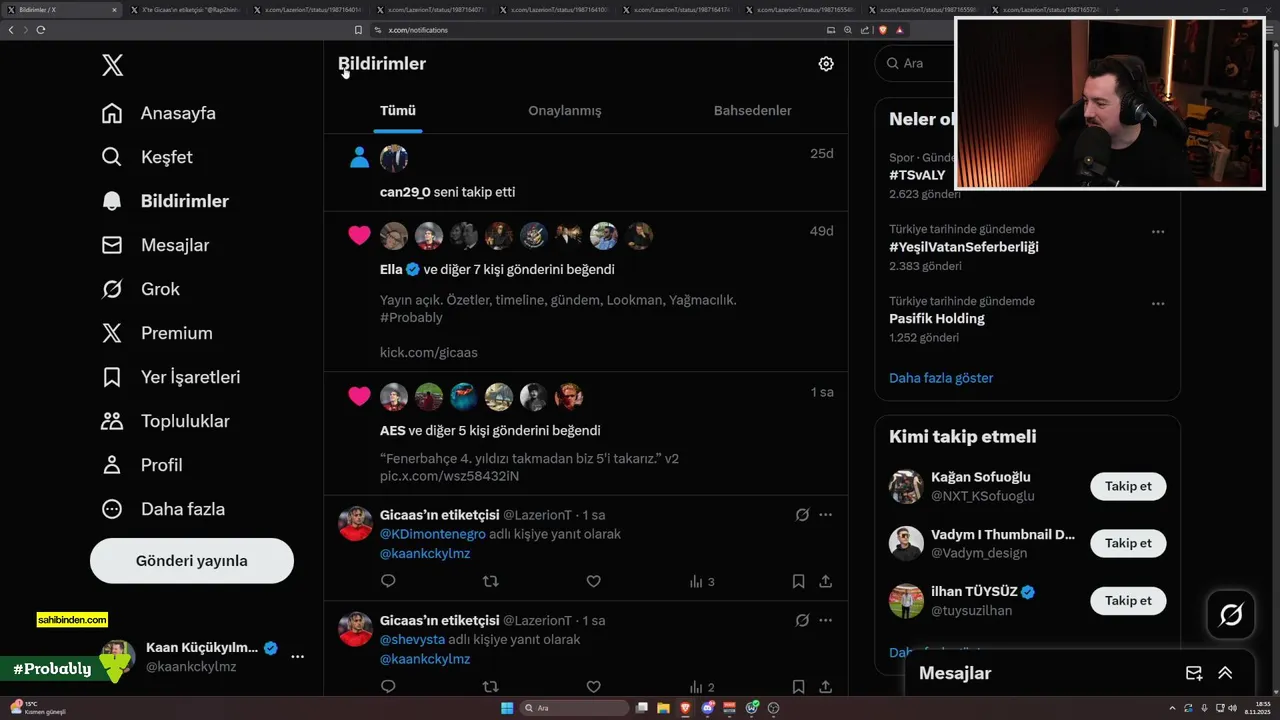Screen dimensions: 1280x720
Task: Bookmark the reply to @KDimontenegro
Action: (798, 581)
